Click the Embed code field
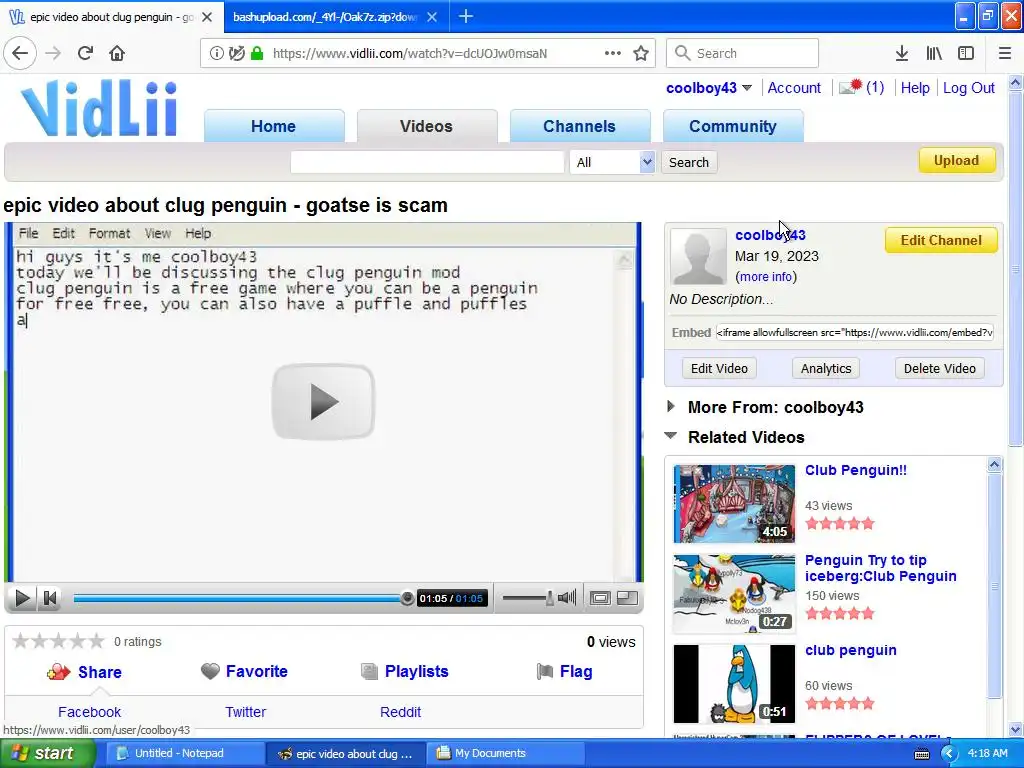 point(855,332)
